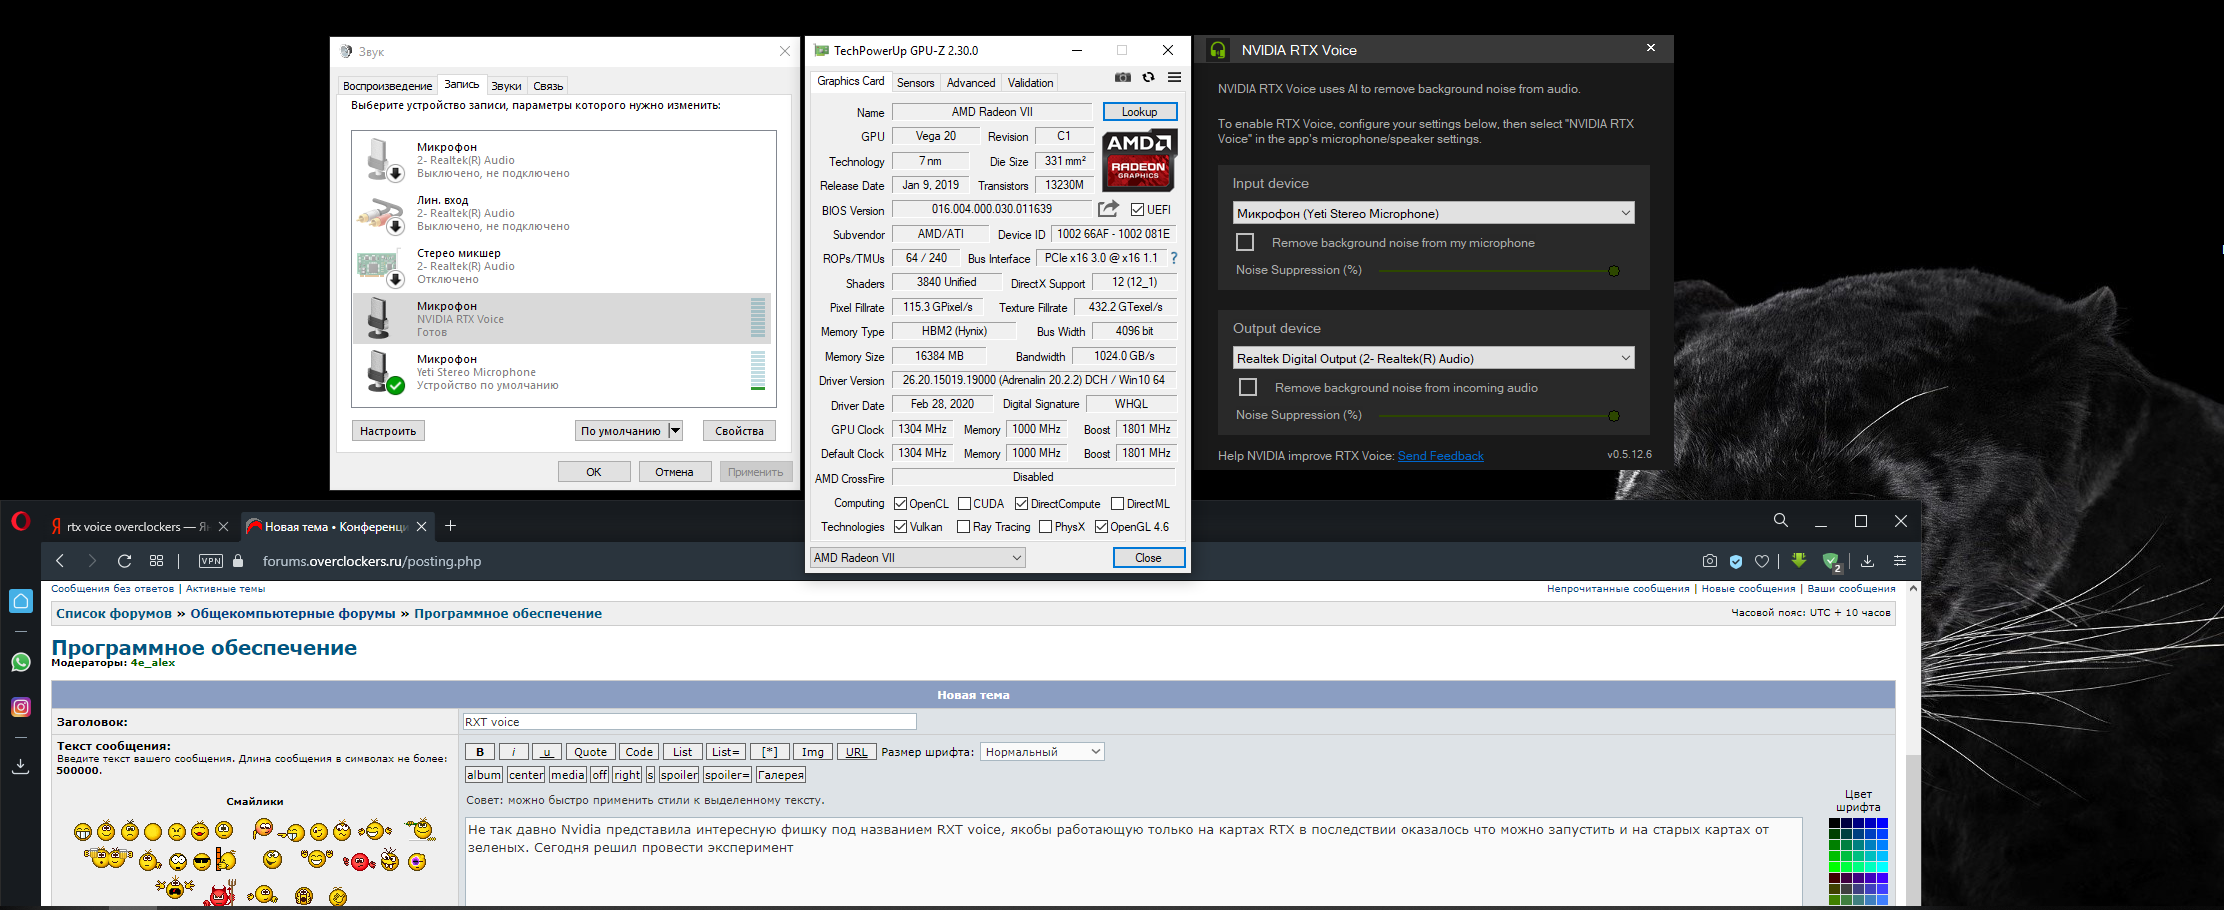
Task: Click the Quote BBCode button
Action: 590,752
